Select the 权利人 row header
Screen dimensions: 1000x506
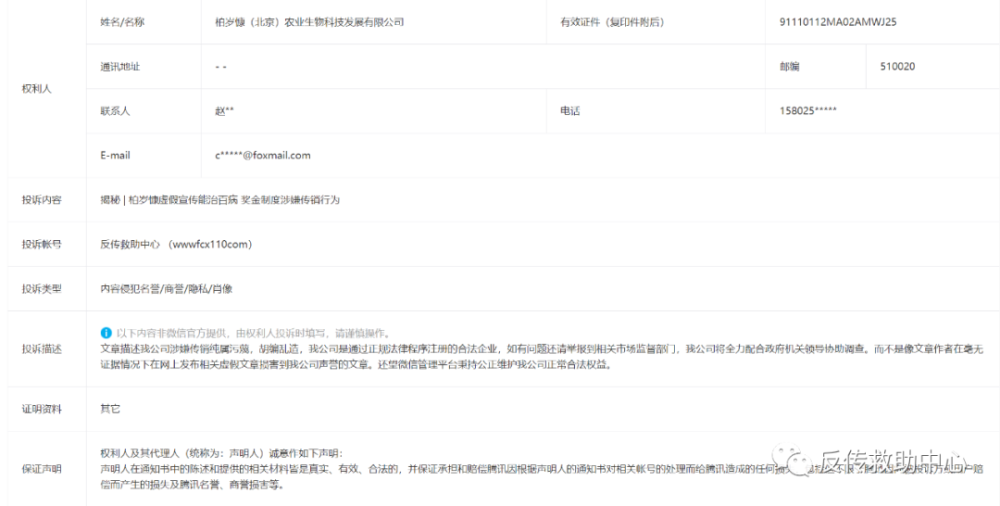click(36, 89)
